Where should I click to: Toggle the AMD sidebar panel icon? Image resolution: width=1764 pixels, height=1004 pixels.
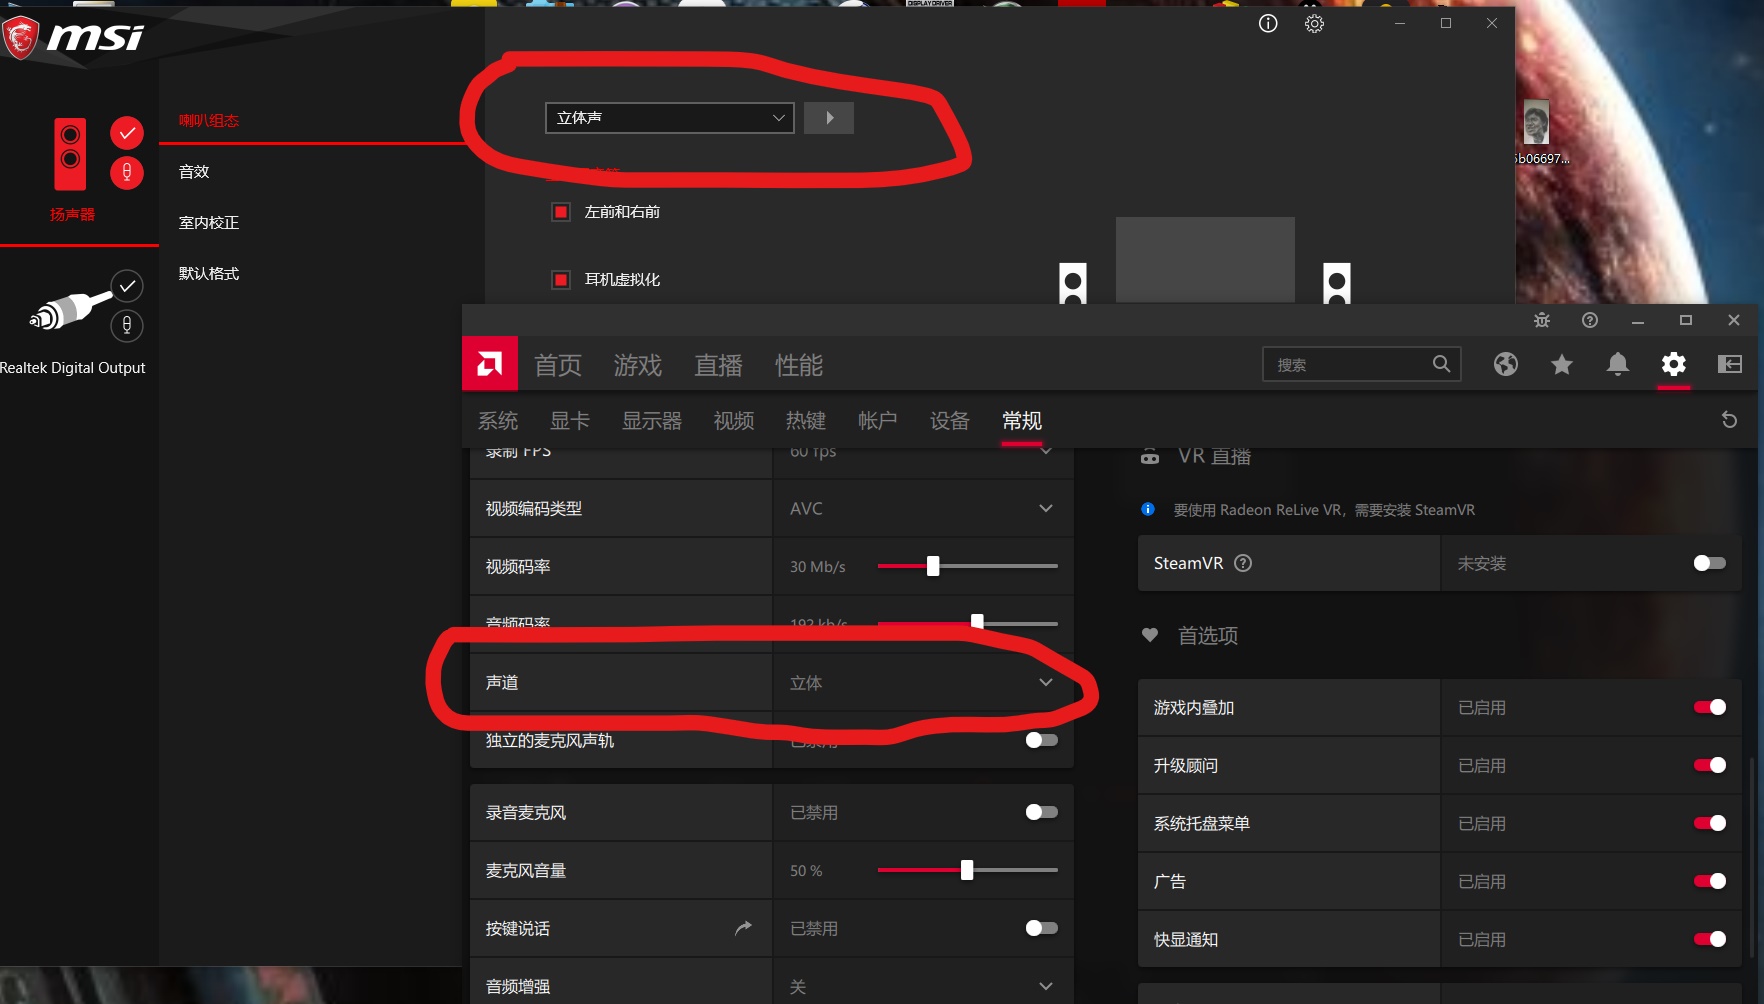coord(1730,364)
